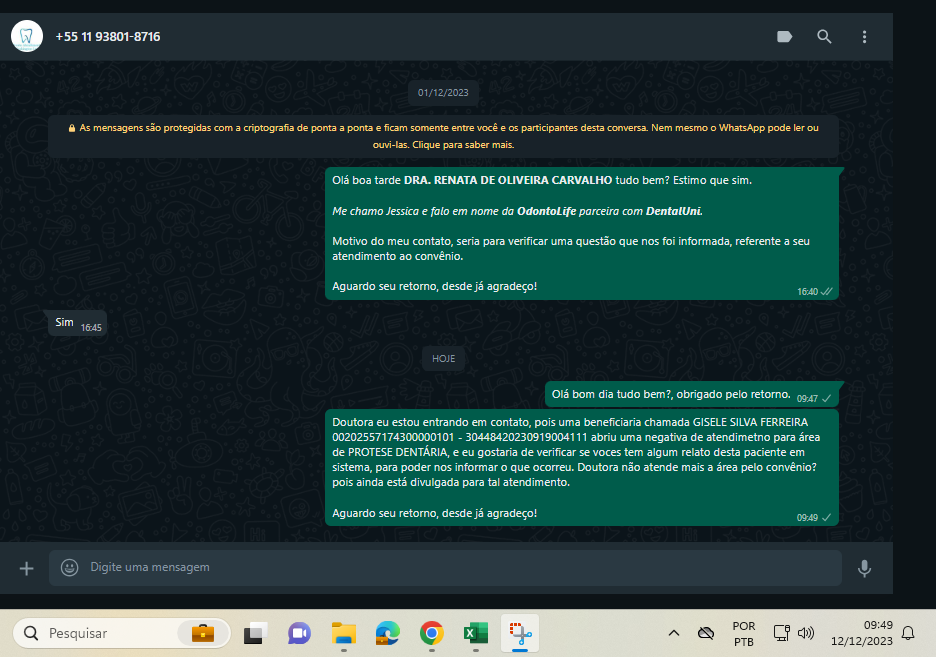Screen dimensions: 936x657
Task: Open Task View in the taskbar
Action: pyautogui.click(x=255, y=633)
